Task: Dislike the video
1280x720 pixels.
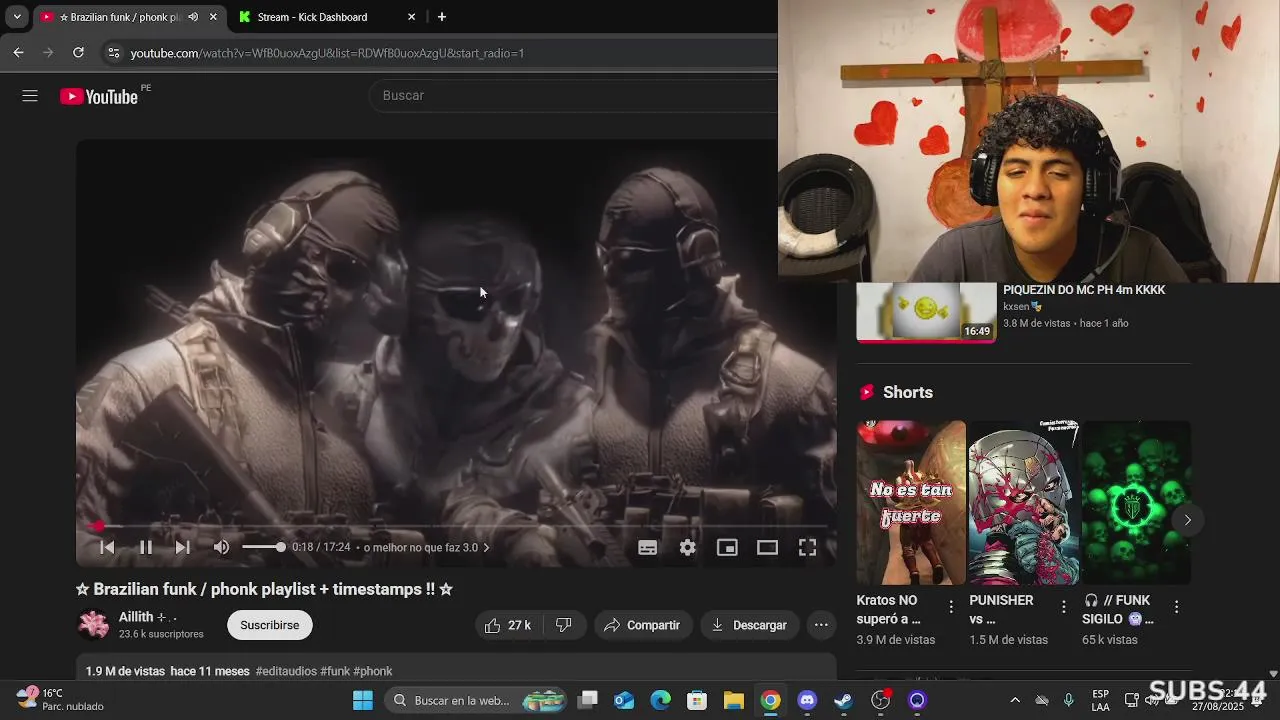Action: [x=564, y=625]
